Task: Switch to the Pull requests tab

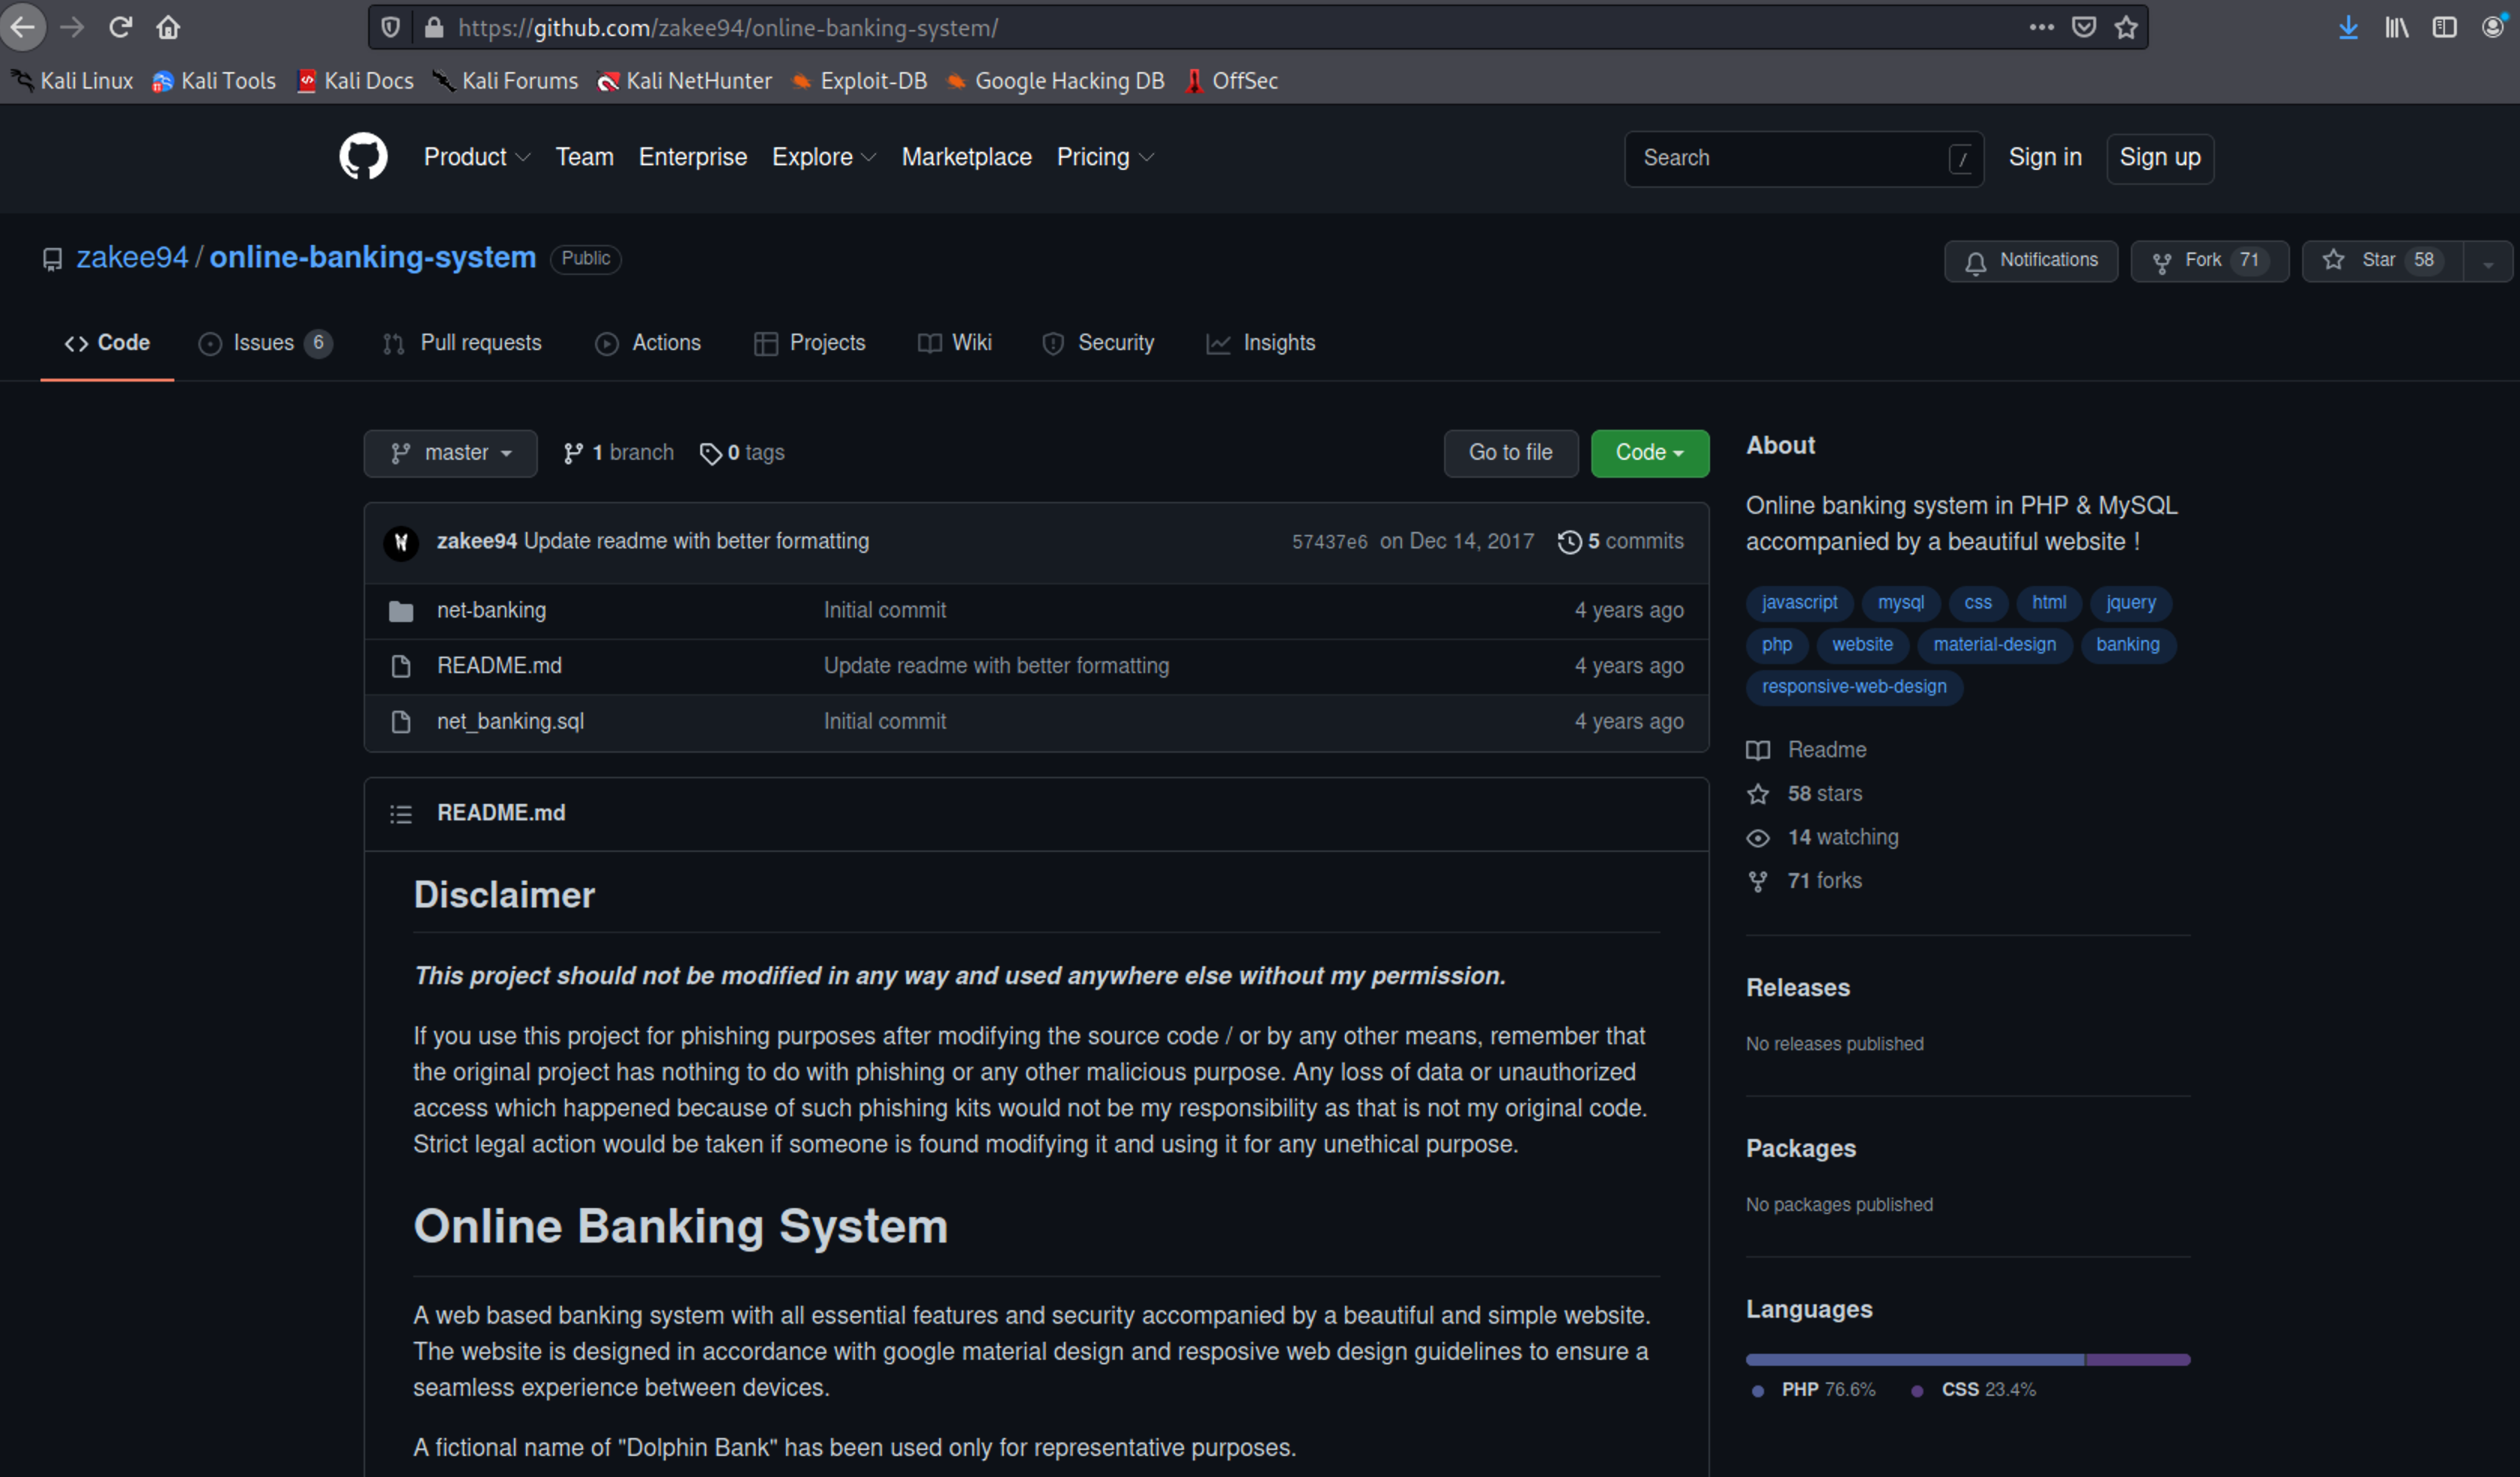Action: 462,343
